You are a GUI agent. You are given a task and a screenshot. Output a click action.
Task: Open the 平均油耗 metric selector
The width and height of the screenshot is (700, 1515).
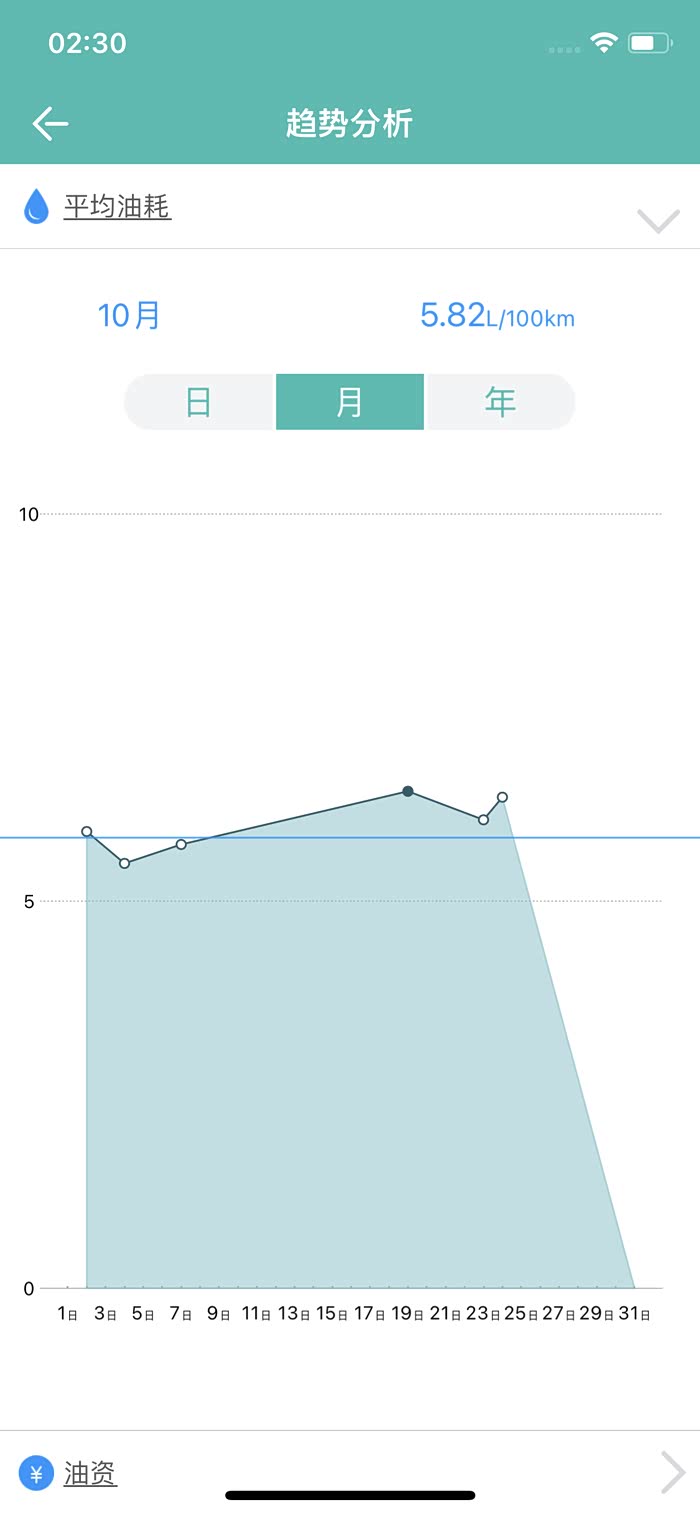click(117, 207)
